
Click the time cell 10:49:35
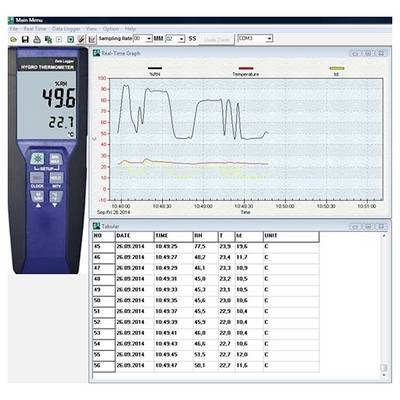(x=173, y=301)
